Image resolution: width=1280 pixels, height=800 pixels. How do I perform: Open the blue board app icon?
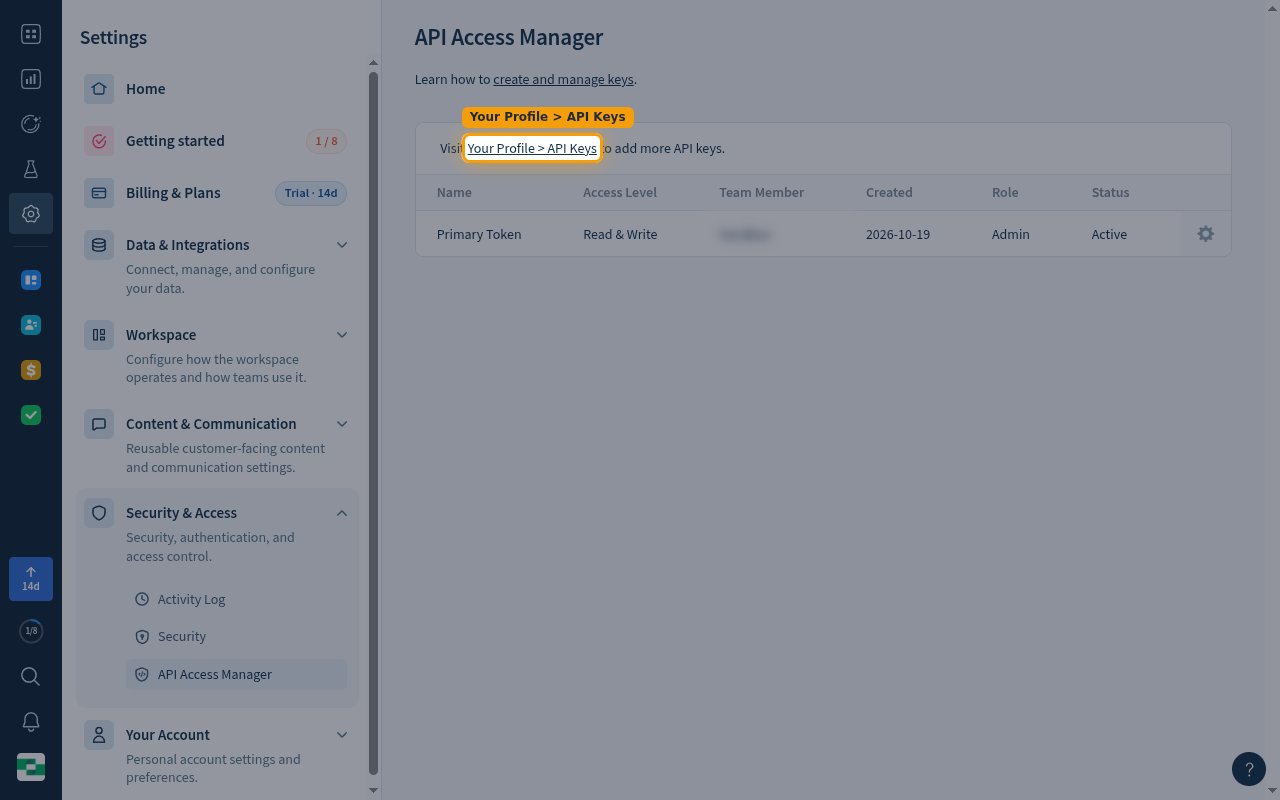pyautogui.click(x=31, y=280)
